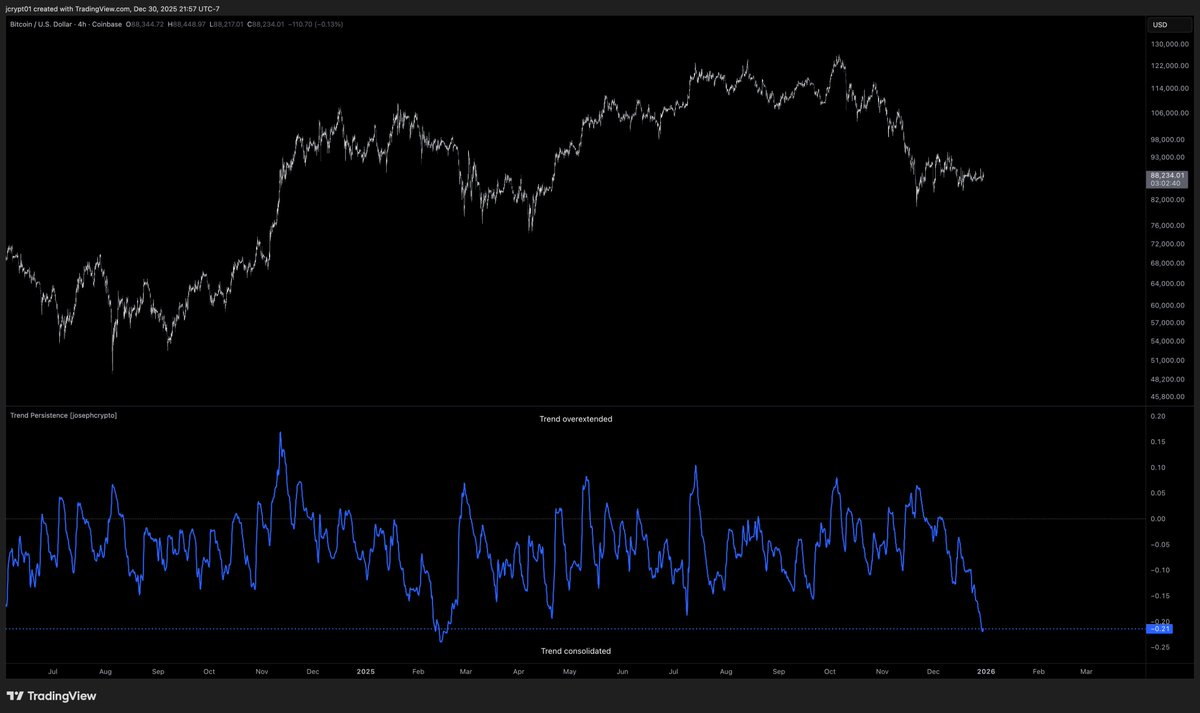1200x713 pixels.
Task: Click the 45,800.00 price axis label
Action: 1168,396
